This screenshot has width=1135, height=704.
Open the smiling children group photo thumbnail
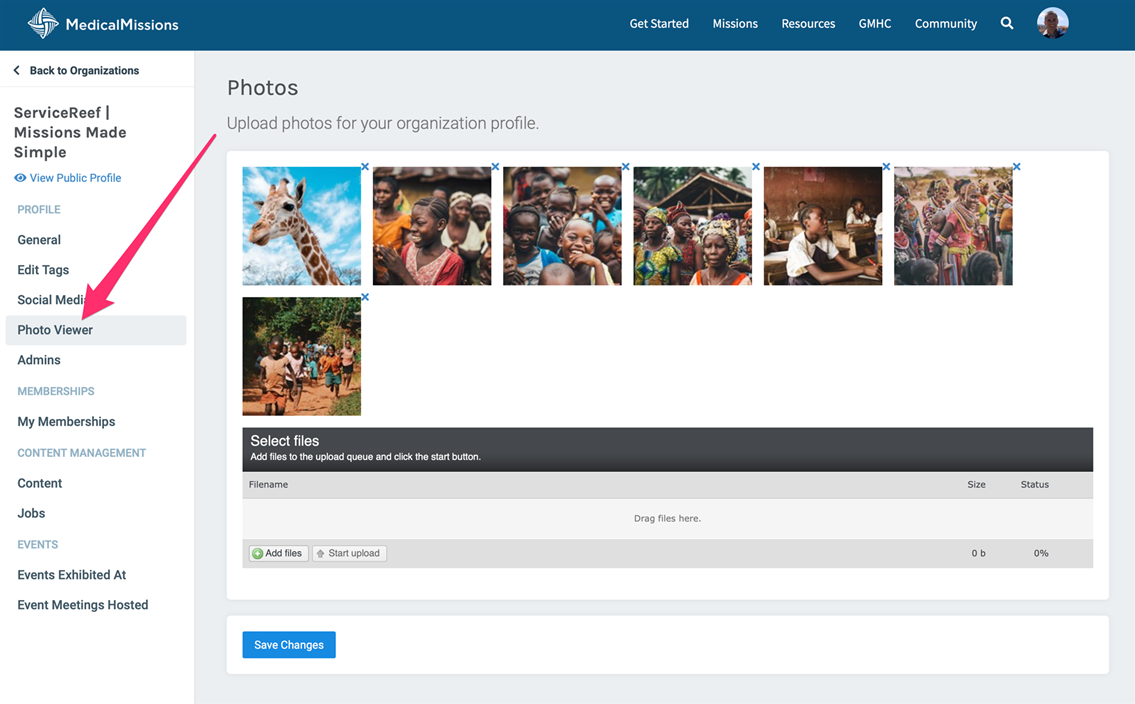pos(562,226)
